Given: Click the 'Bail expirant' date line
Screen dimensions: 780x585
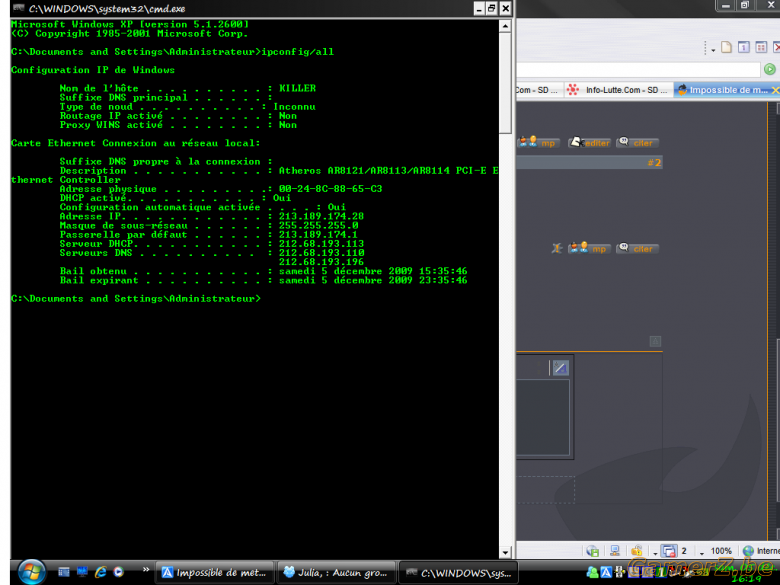Looking at the screenshot, I should (264, 280).
